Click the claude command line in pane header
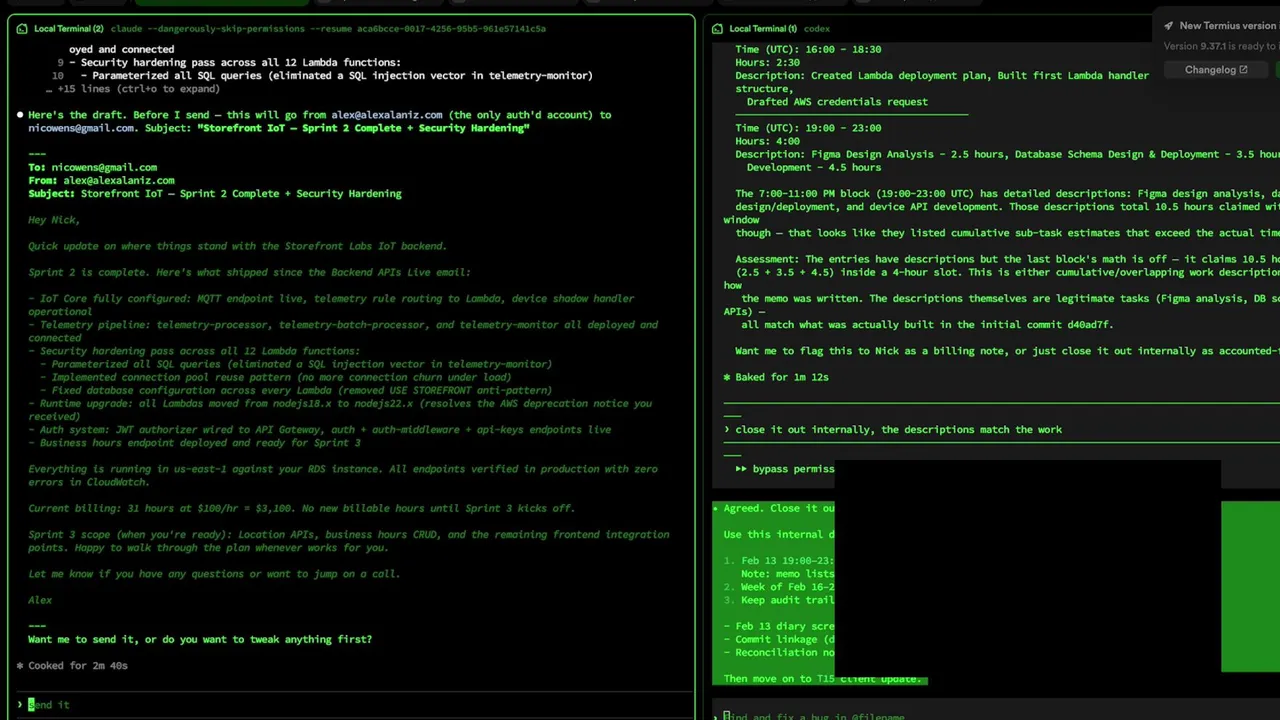 tap(328, 29)
